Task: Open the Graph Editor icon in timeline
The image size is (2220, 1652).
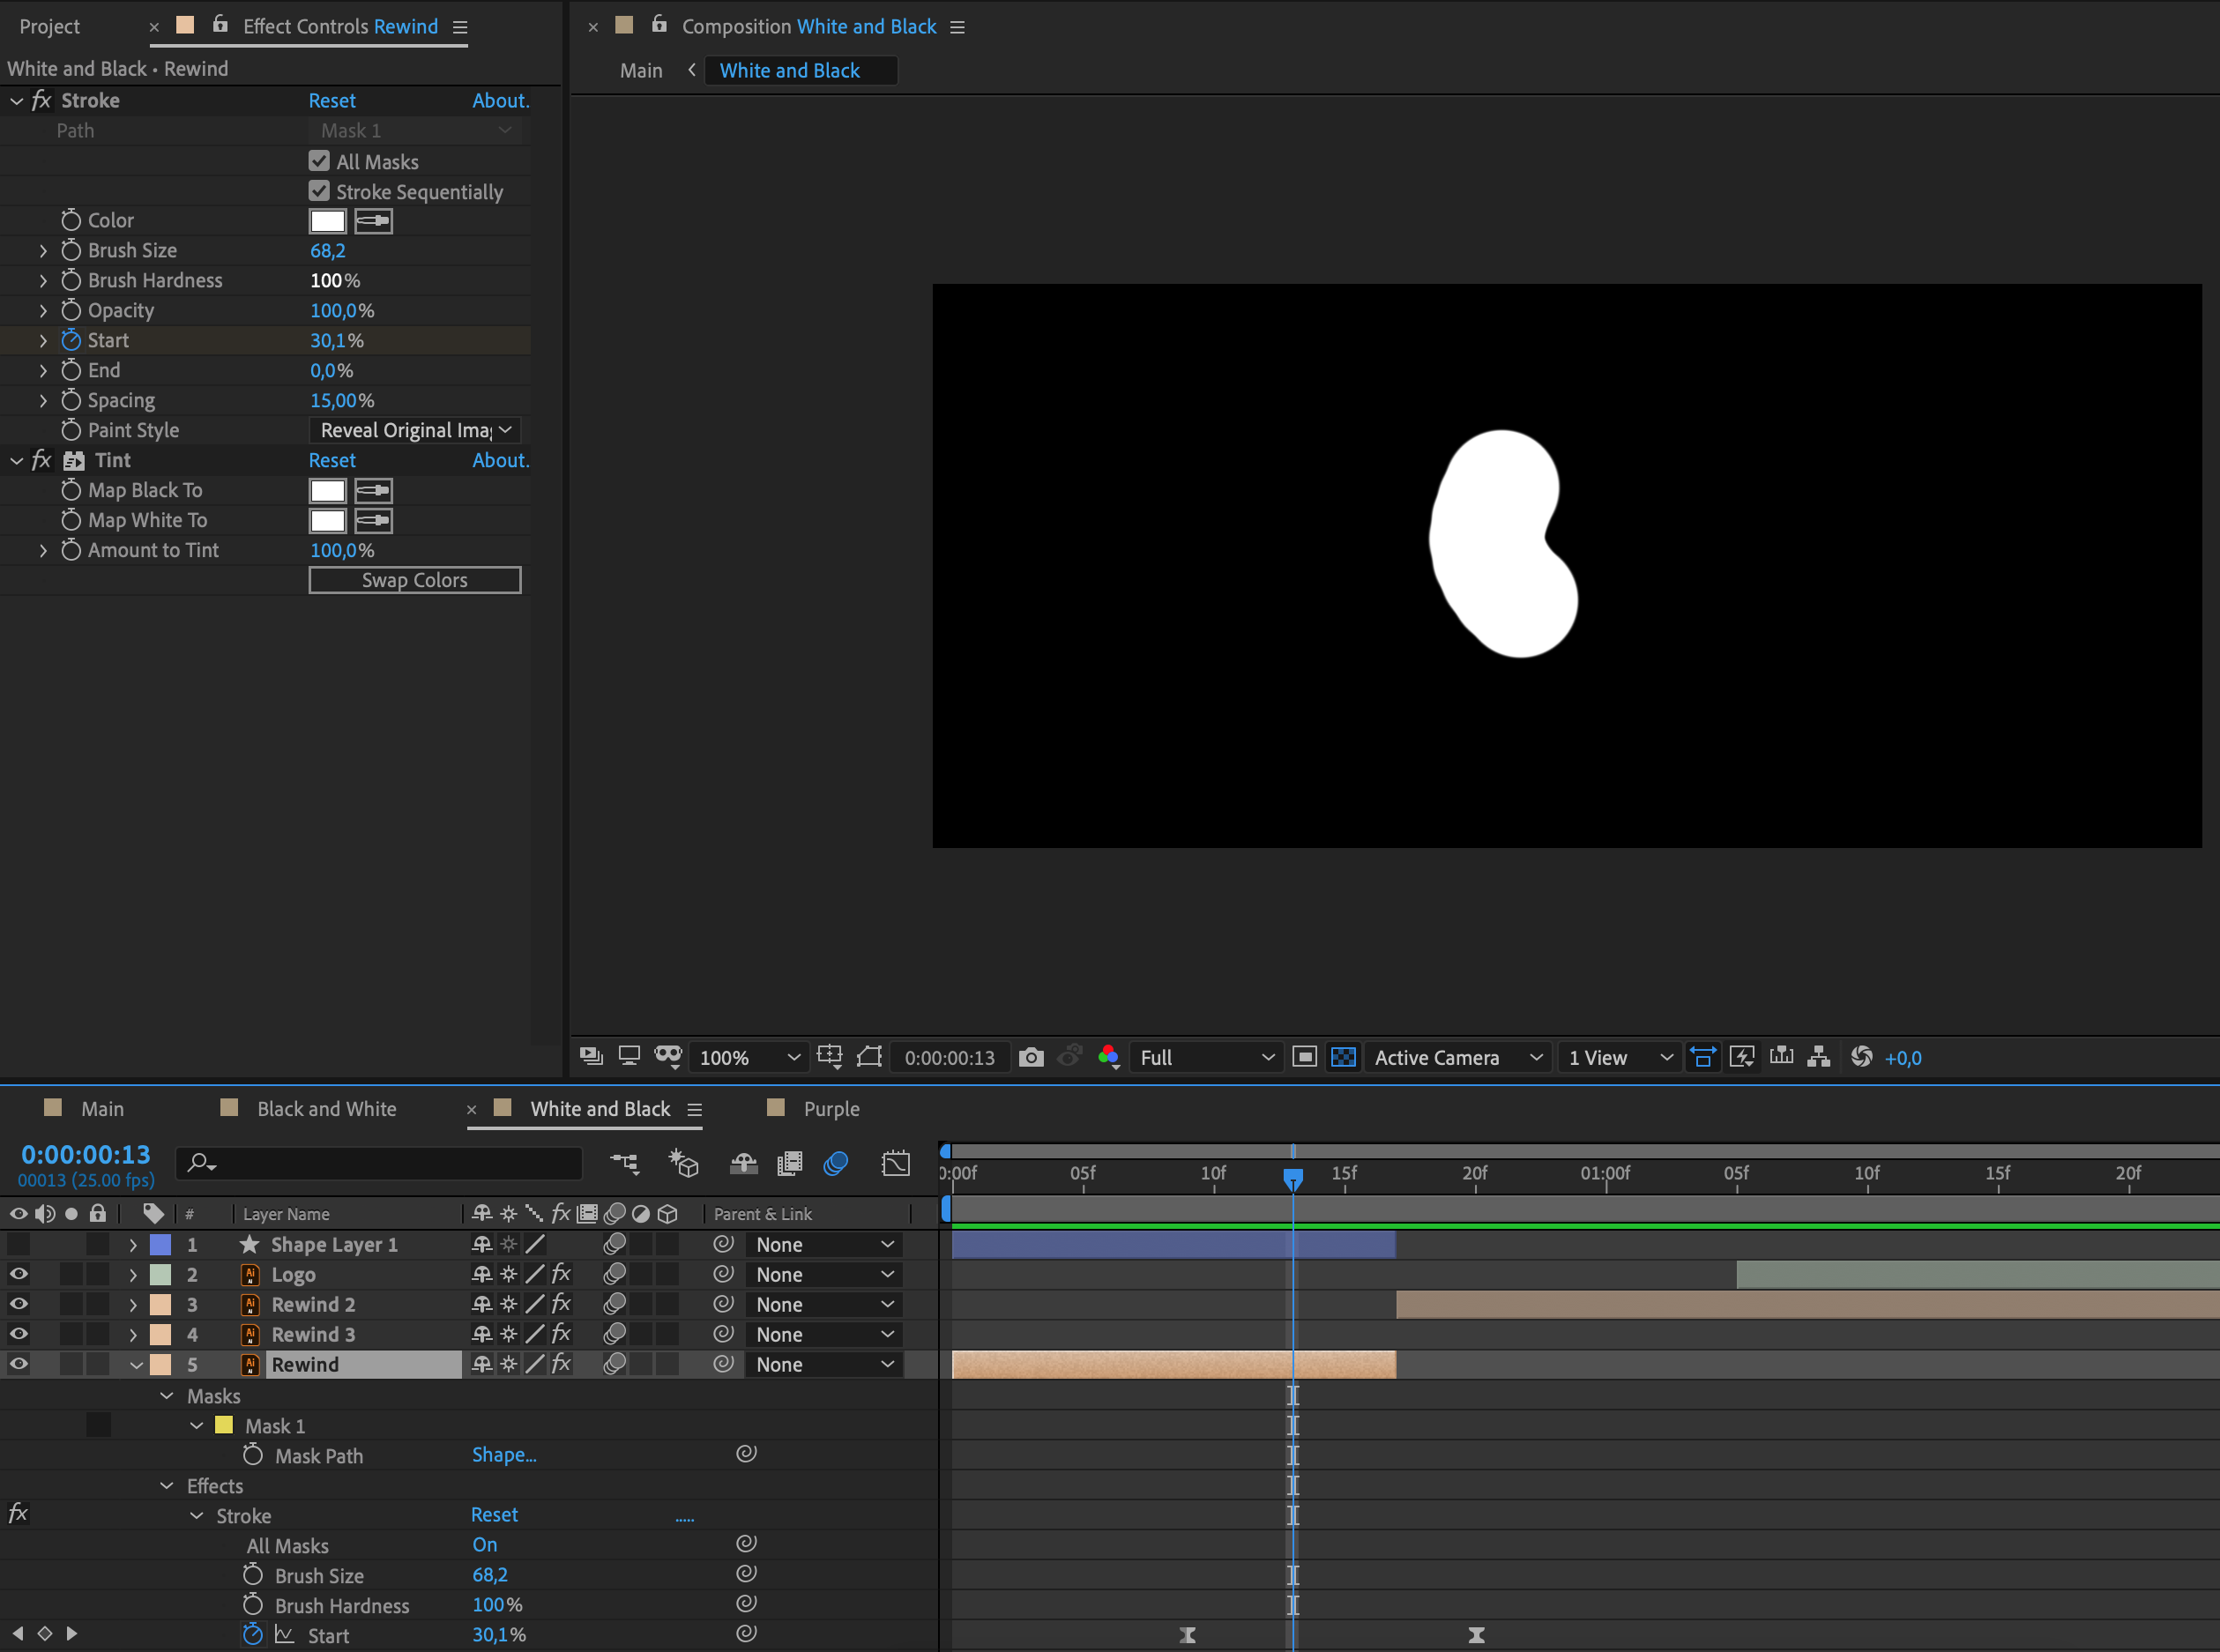Action: [896, 1163]
